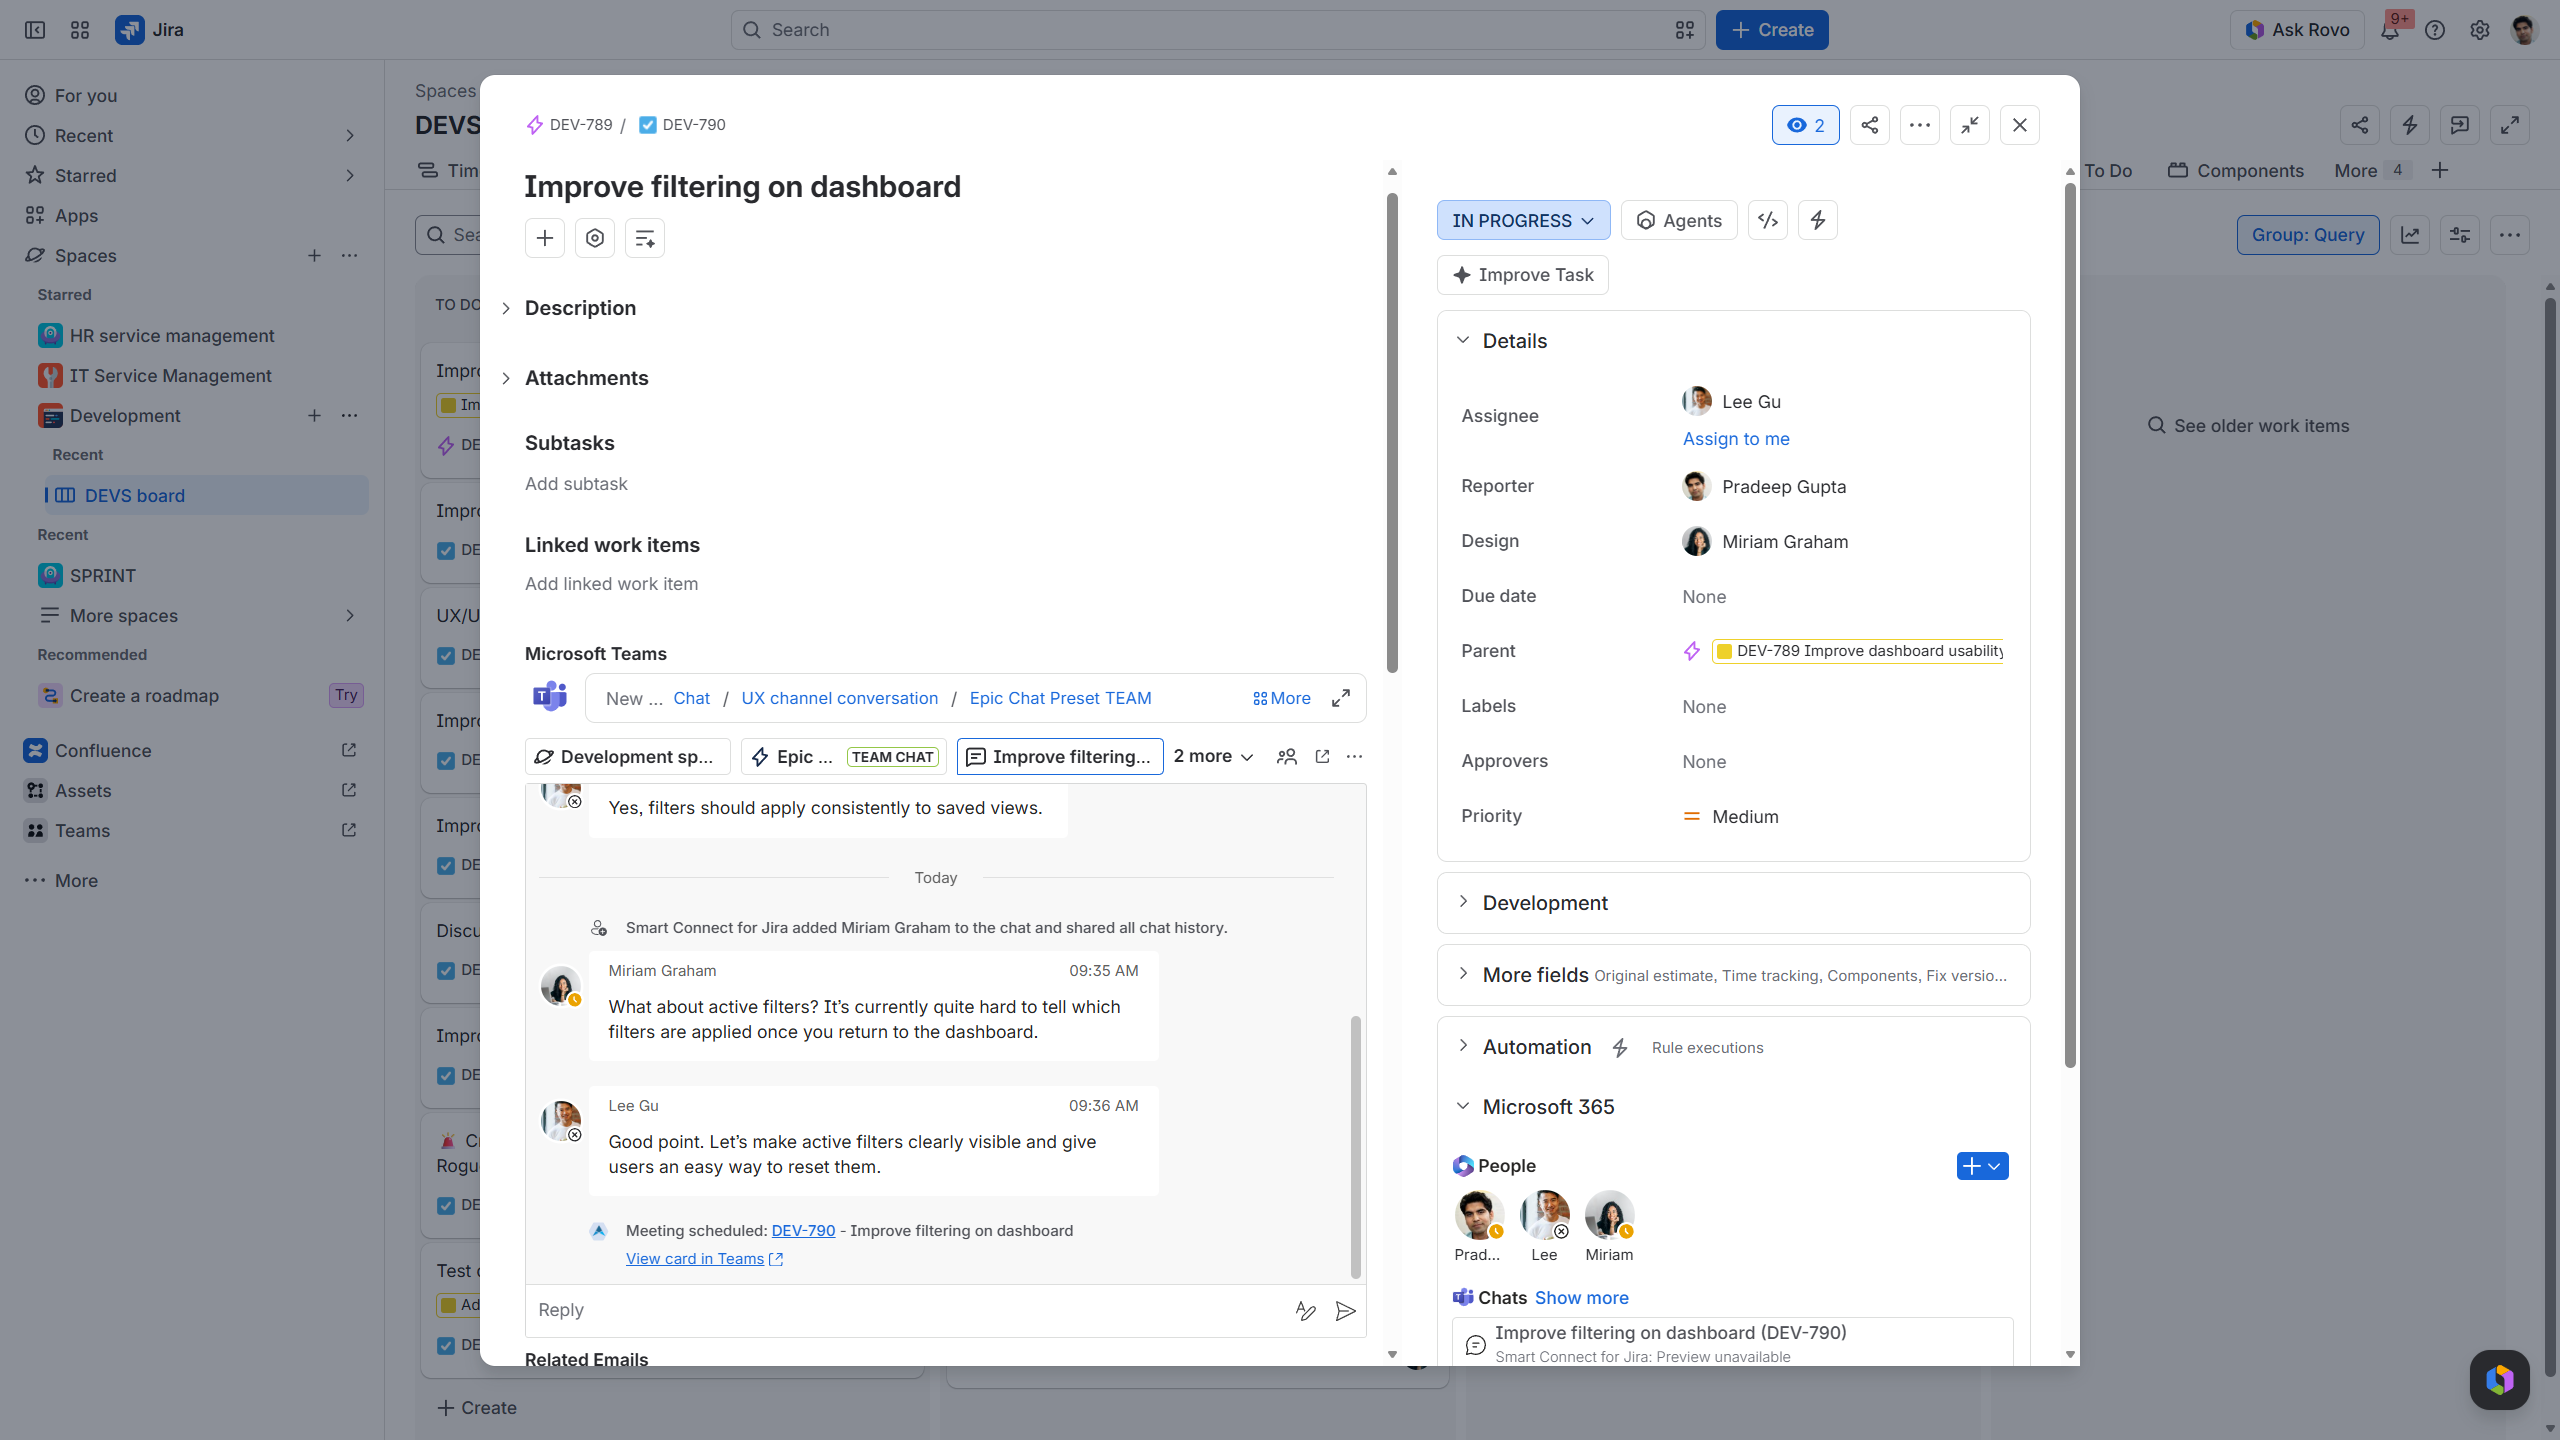Expand the Attachments section
2560x1440 pixels.
click(x=506, y=378)
